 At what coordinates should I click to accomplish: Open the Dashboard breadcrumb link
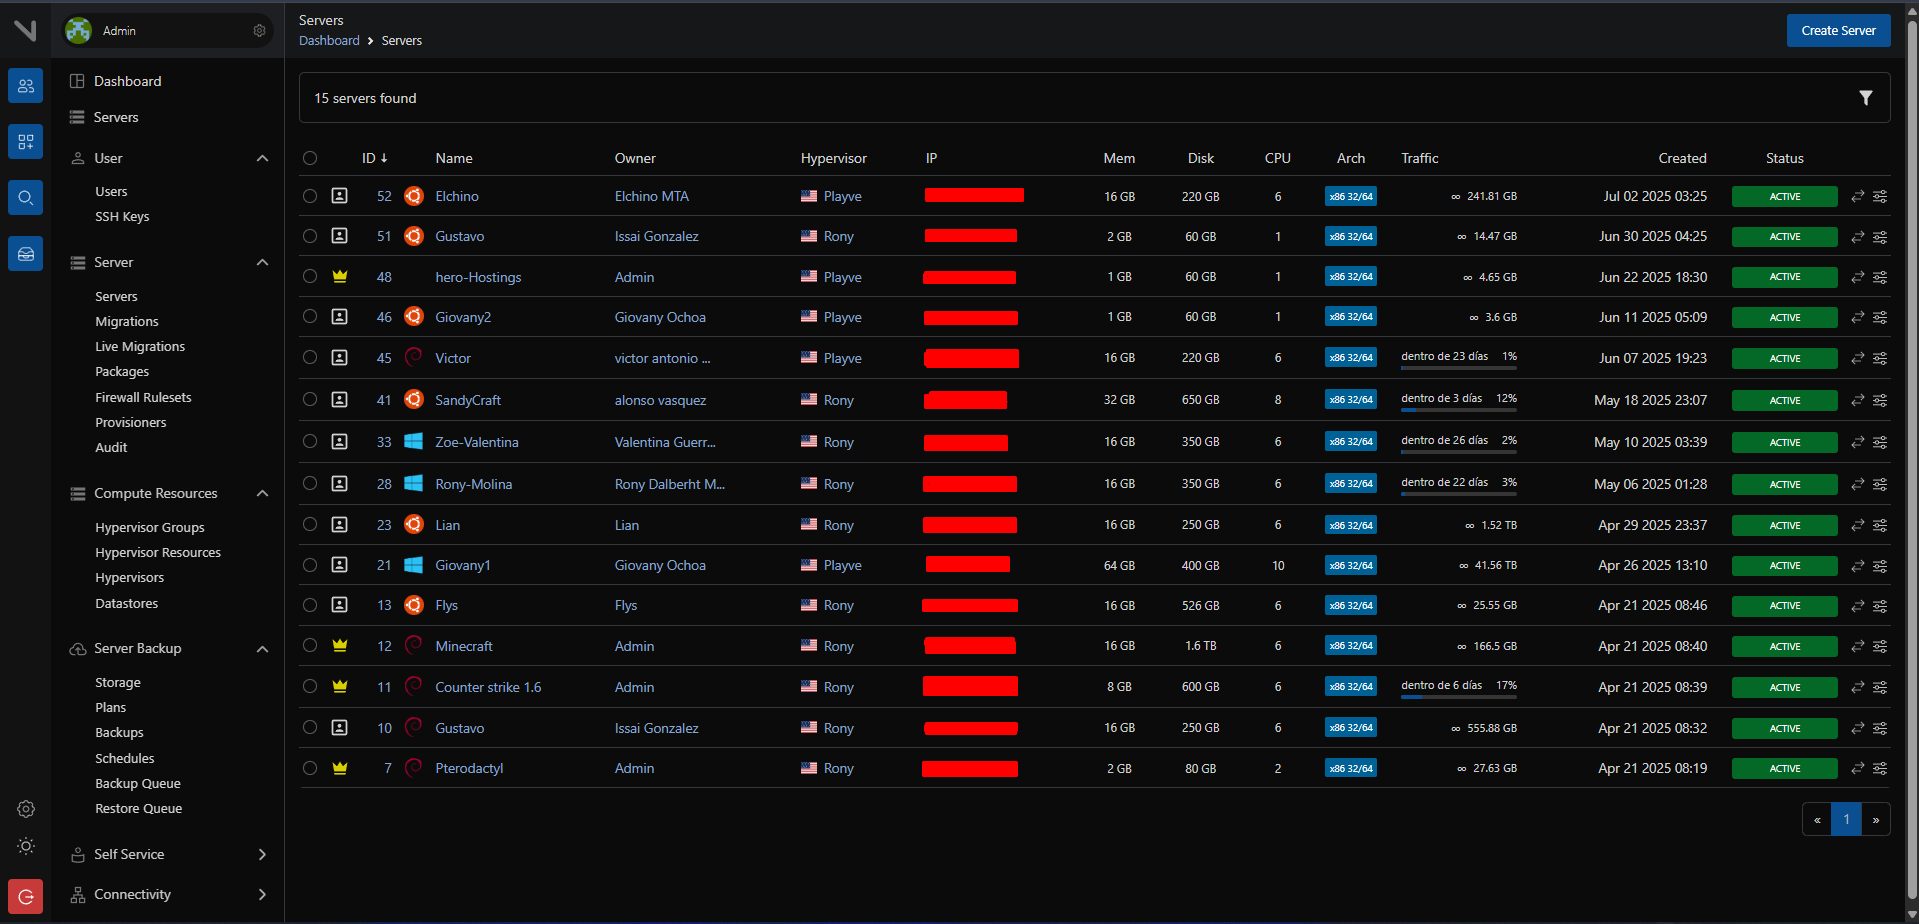tap(329, 41)
